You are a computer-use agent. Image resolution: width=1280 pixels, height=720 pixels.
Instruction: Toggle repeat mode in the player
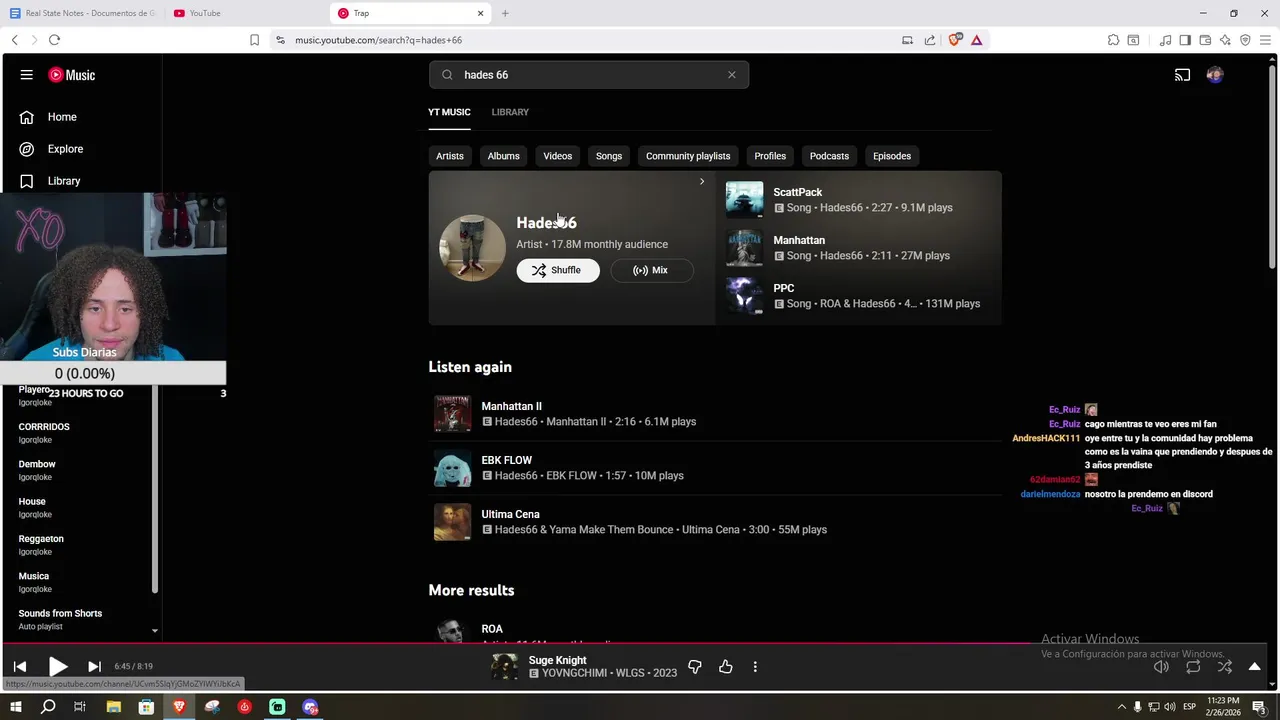tap(1193, 666)
